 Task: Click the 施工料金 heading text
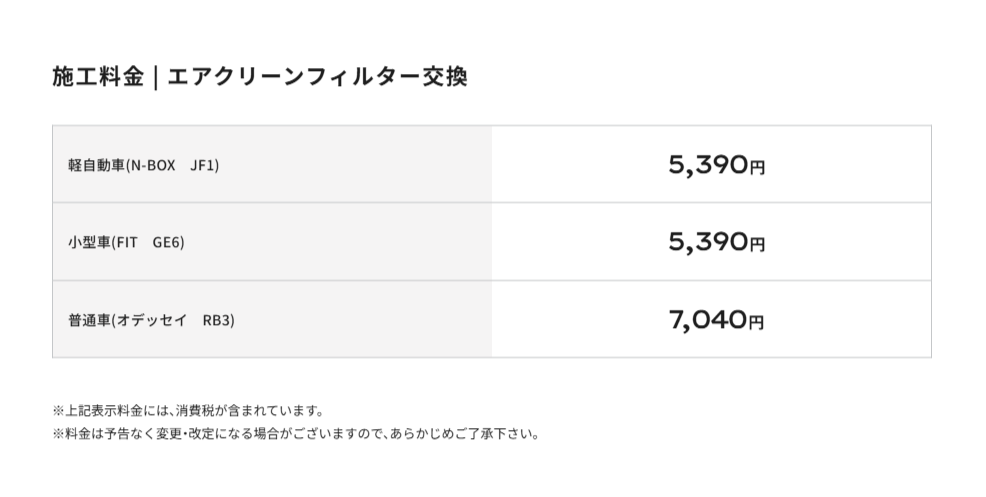click(x=97, y=78)
